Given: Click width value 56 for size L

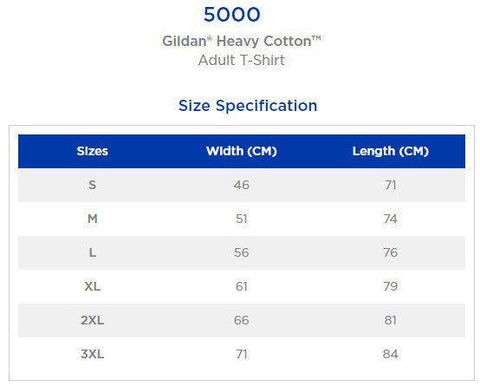Looking at the screenshot, I should pos(241,252).
